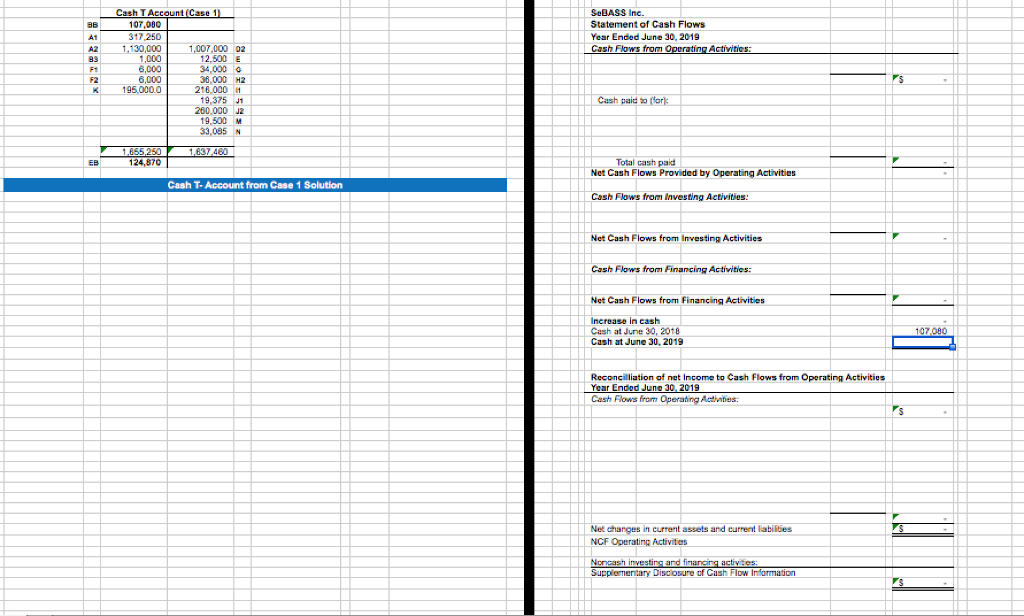Click "Net changes in current assets and current liabilities"
The width and height of the screenshot is (1024, 616).
coord(691,528)
